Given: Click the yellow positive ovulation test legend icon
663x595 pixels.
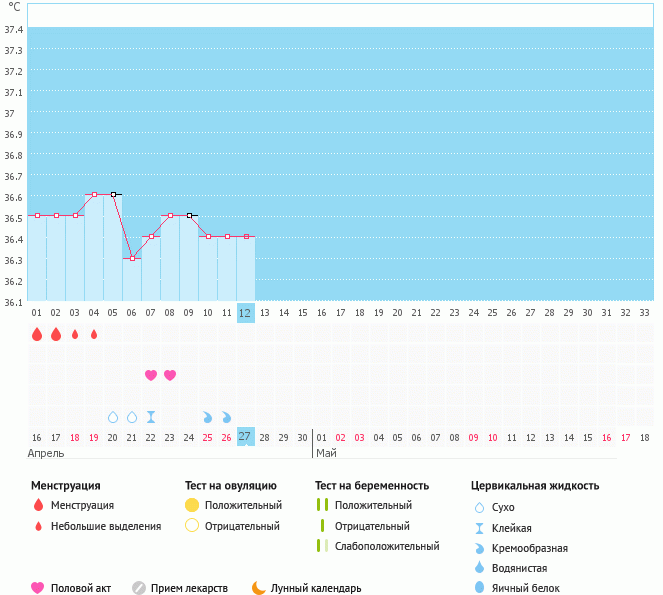Looking at the screenshot, I should pyautogui.click(x=192, y=506).
